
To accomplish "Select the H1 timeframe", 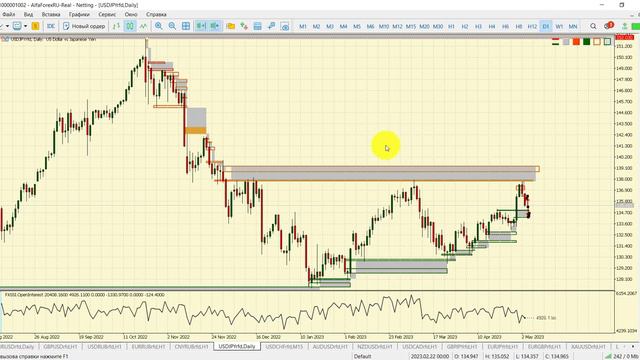I will coord(451,26).
